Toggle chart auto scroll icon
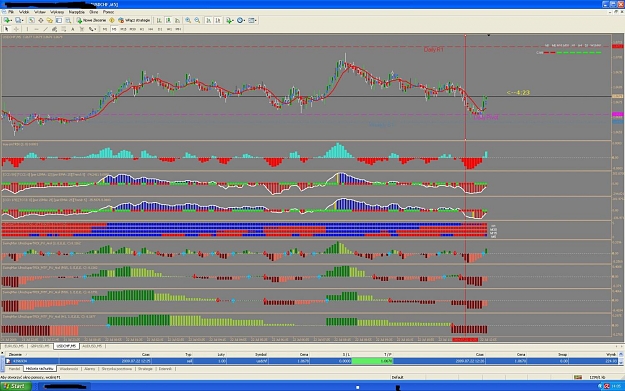This screenshot has width=625, height=391. coord(208,20)
